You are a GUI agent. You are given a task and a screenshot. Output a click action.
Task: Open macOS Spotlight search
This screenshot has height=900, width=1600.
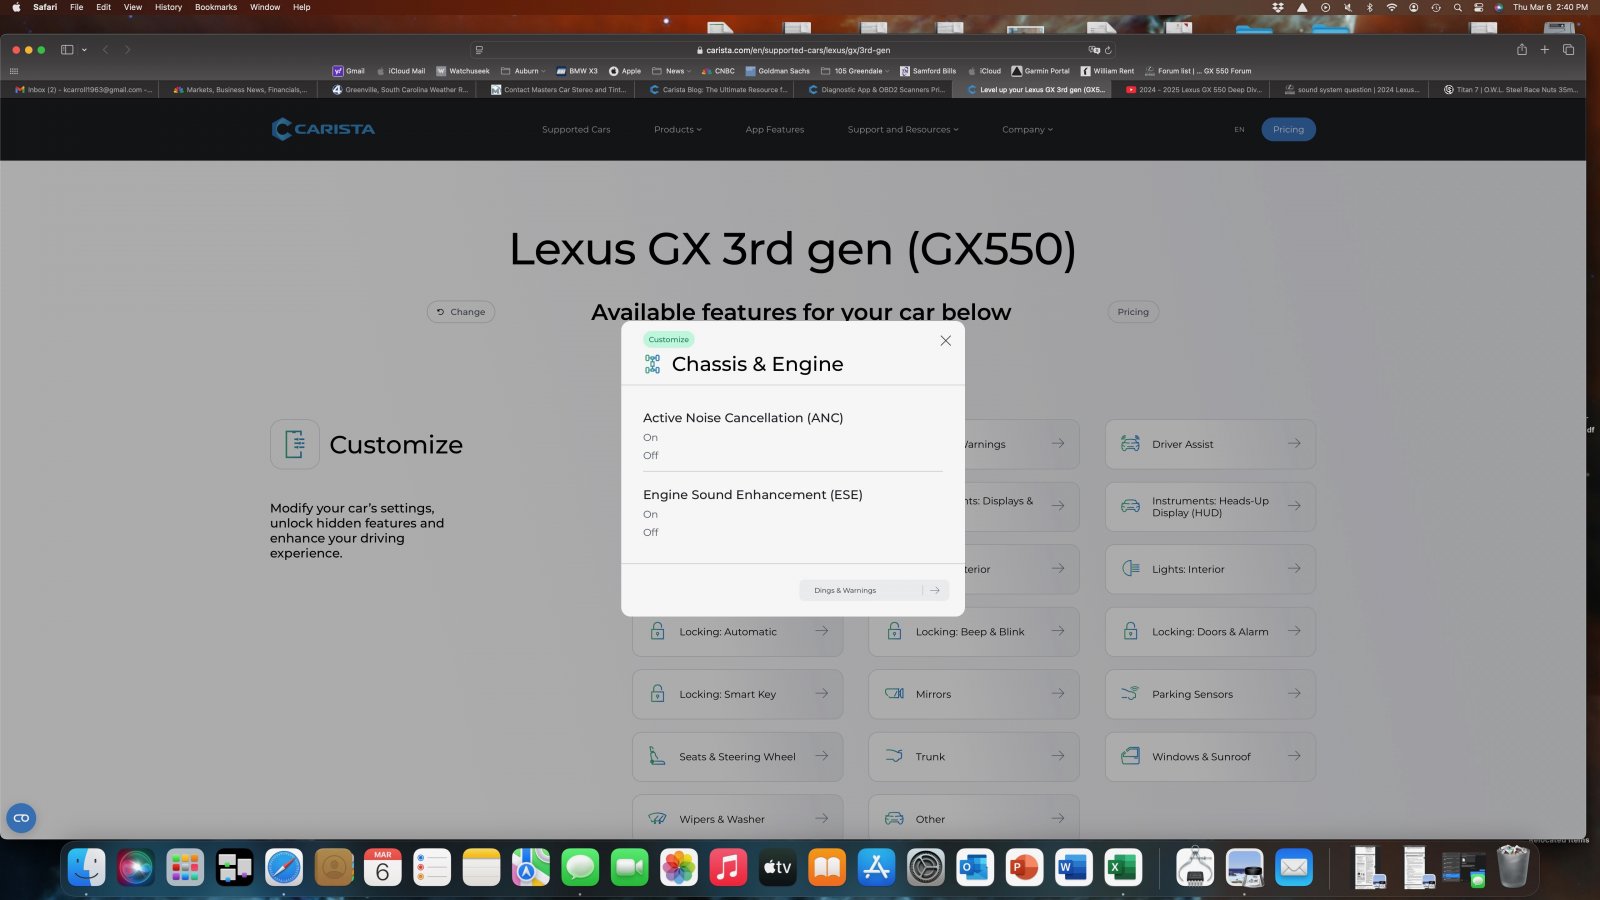click(1457, 7)
